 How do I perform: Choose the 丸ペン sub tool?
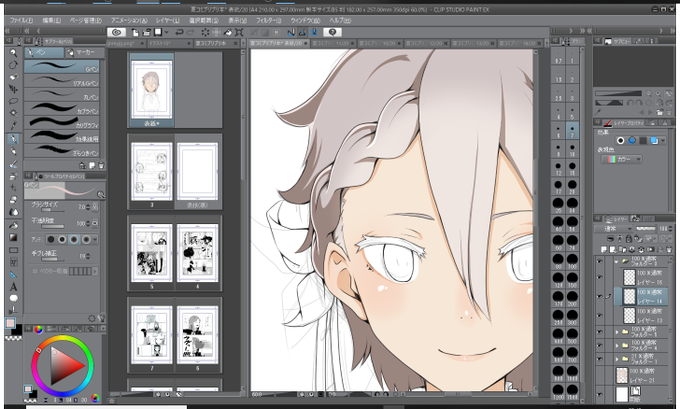[x=62, y=95]
